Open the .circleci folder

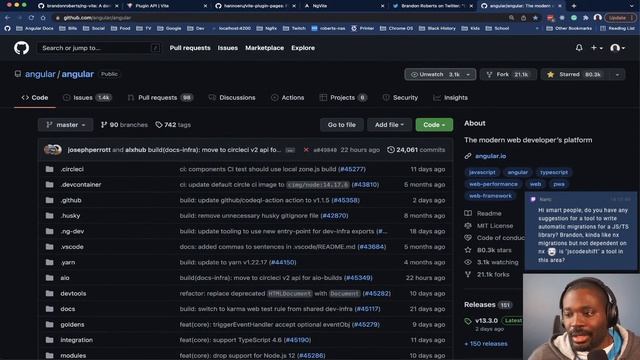pos(72,169)
